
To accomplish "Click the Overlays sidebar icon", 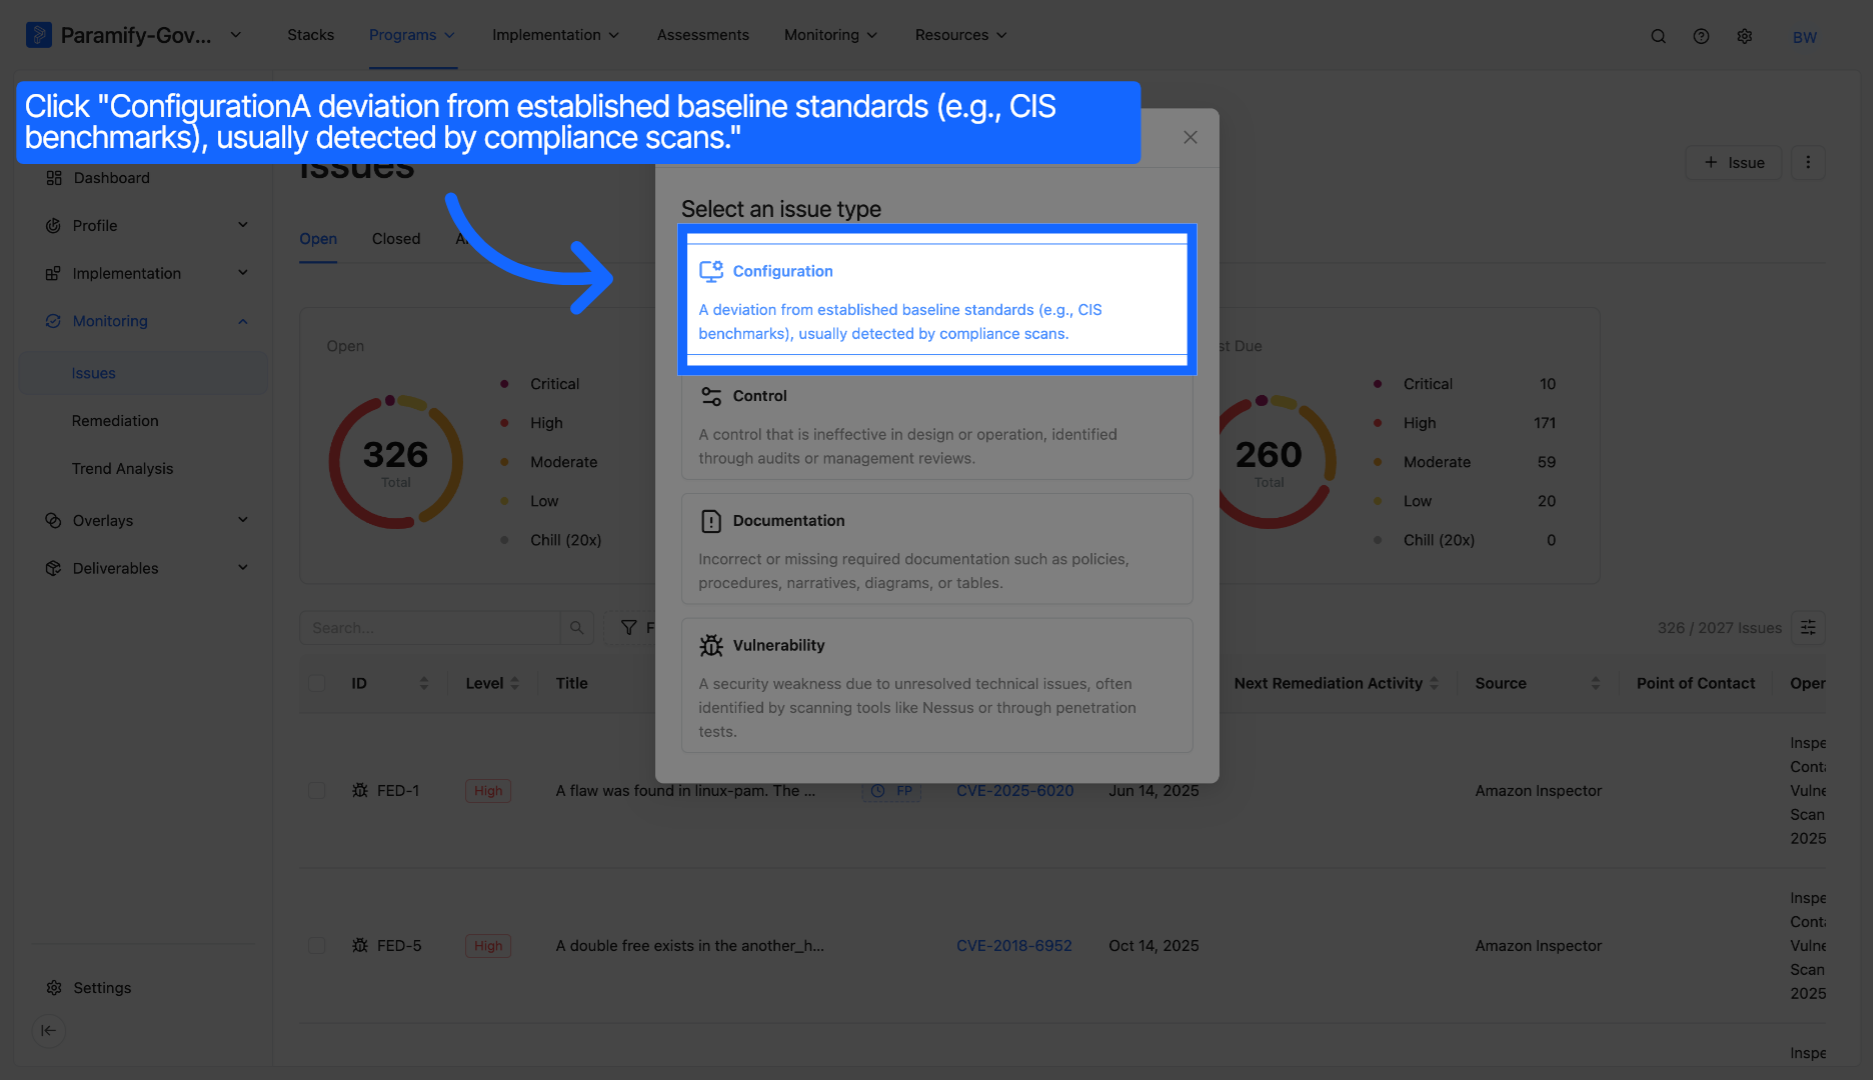I will click(53, 521).
